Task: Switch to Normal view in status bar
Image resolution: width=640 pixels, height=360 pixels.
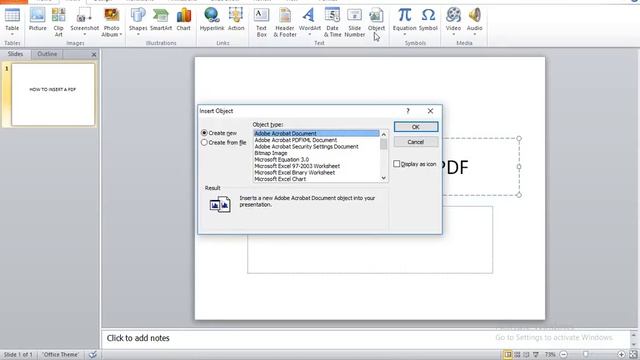Action: [x=507, y=355]
